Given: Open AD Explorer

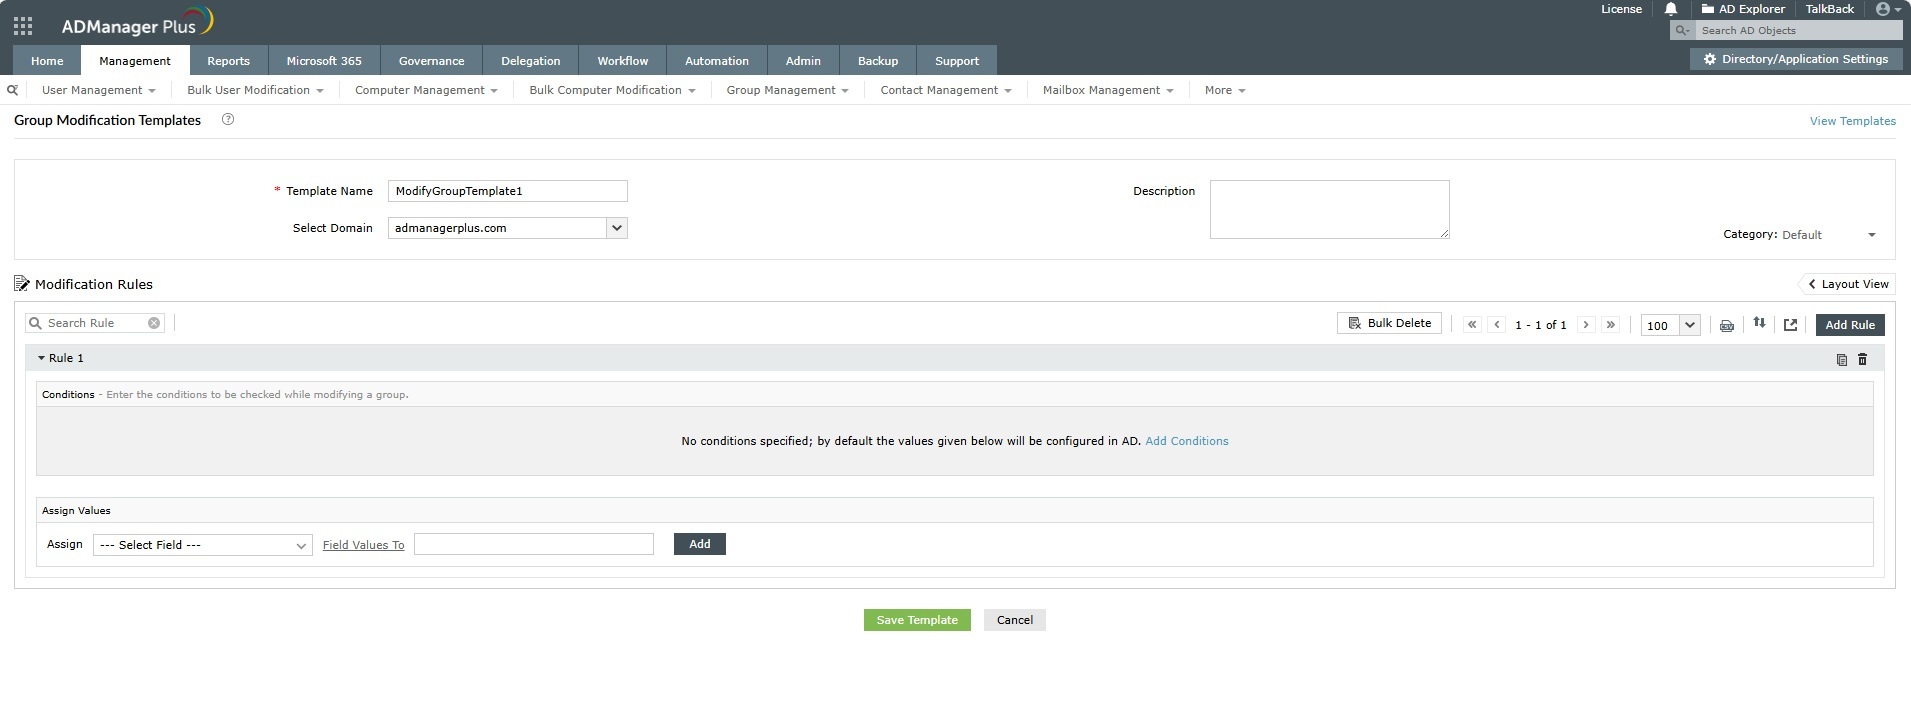Looking at the screenshot, I should (1743, 9).
